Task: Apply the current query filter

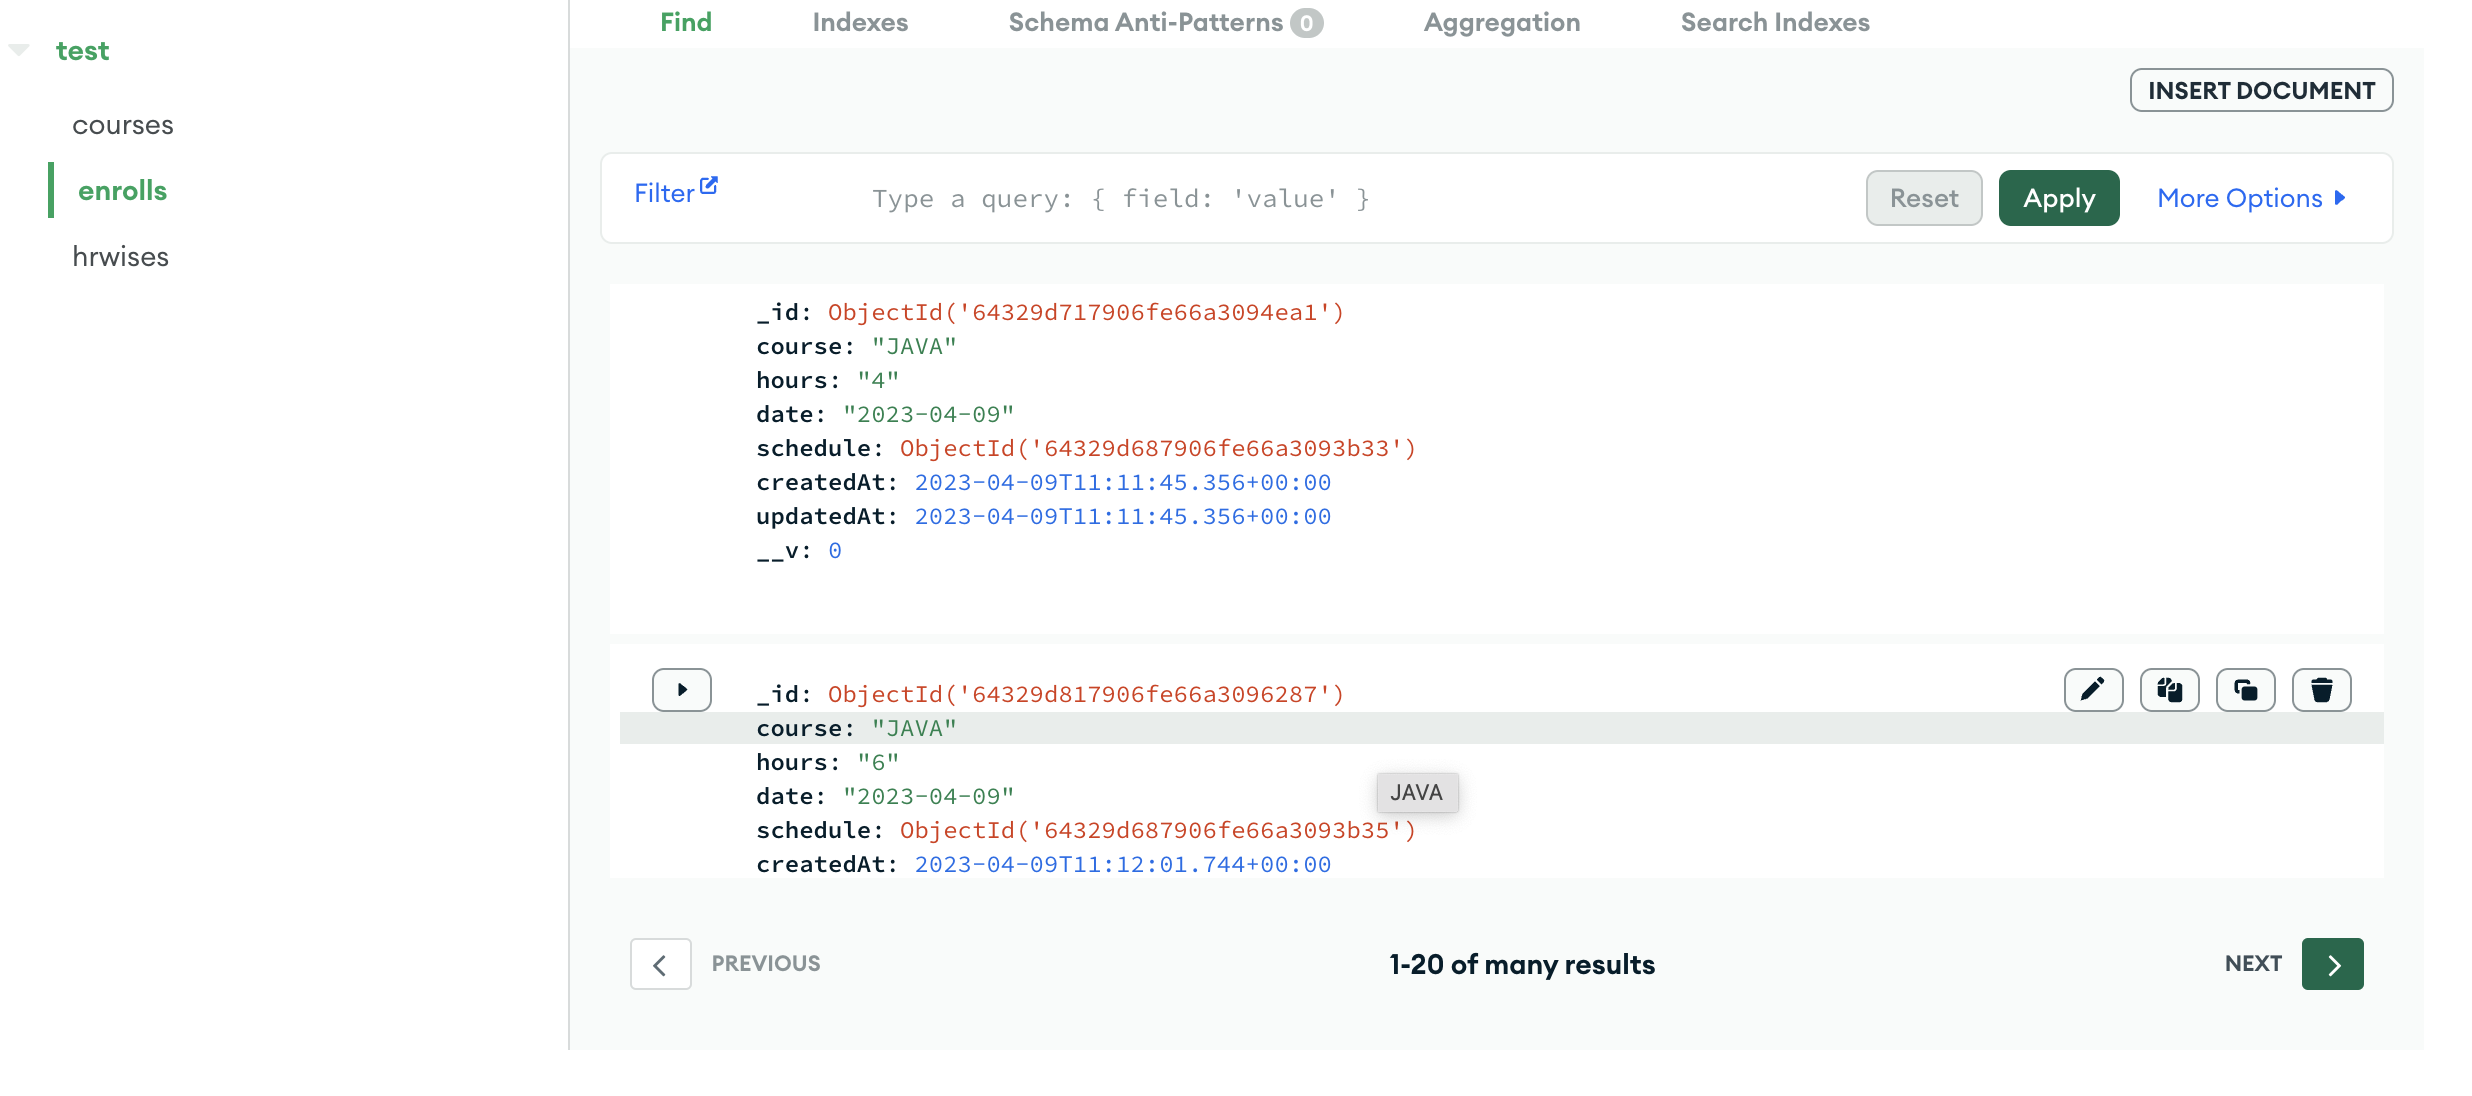Action: click(x=2058, y=197)
